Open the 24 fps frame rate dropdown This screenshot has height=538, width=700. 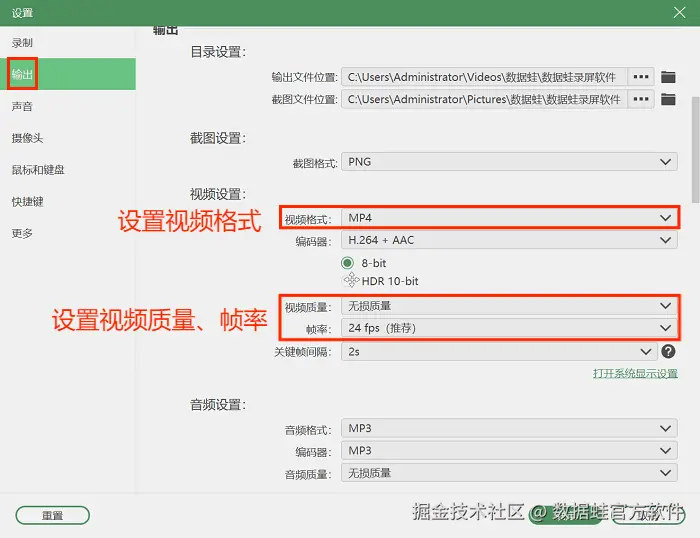coord(509,328)
